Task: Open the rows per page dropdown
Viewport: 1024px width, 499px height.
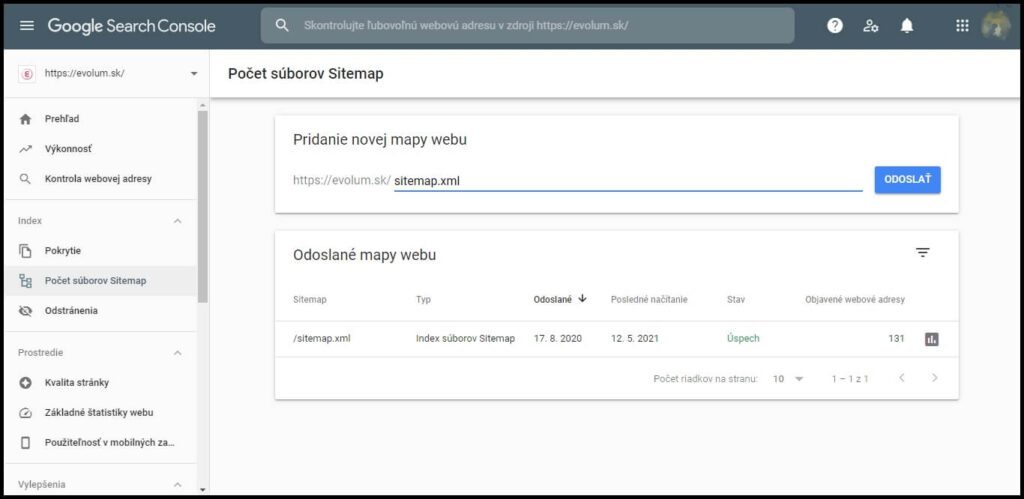Action: coord(788,378)
